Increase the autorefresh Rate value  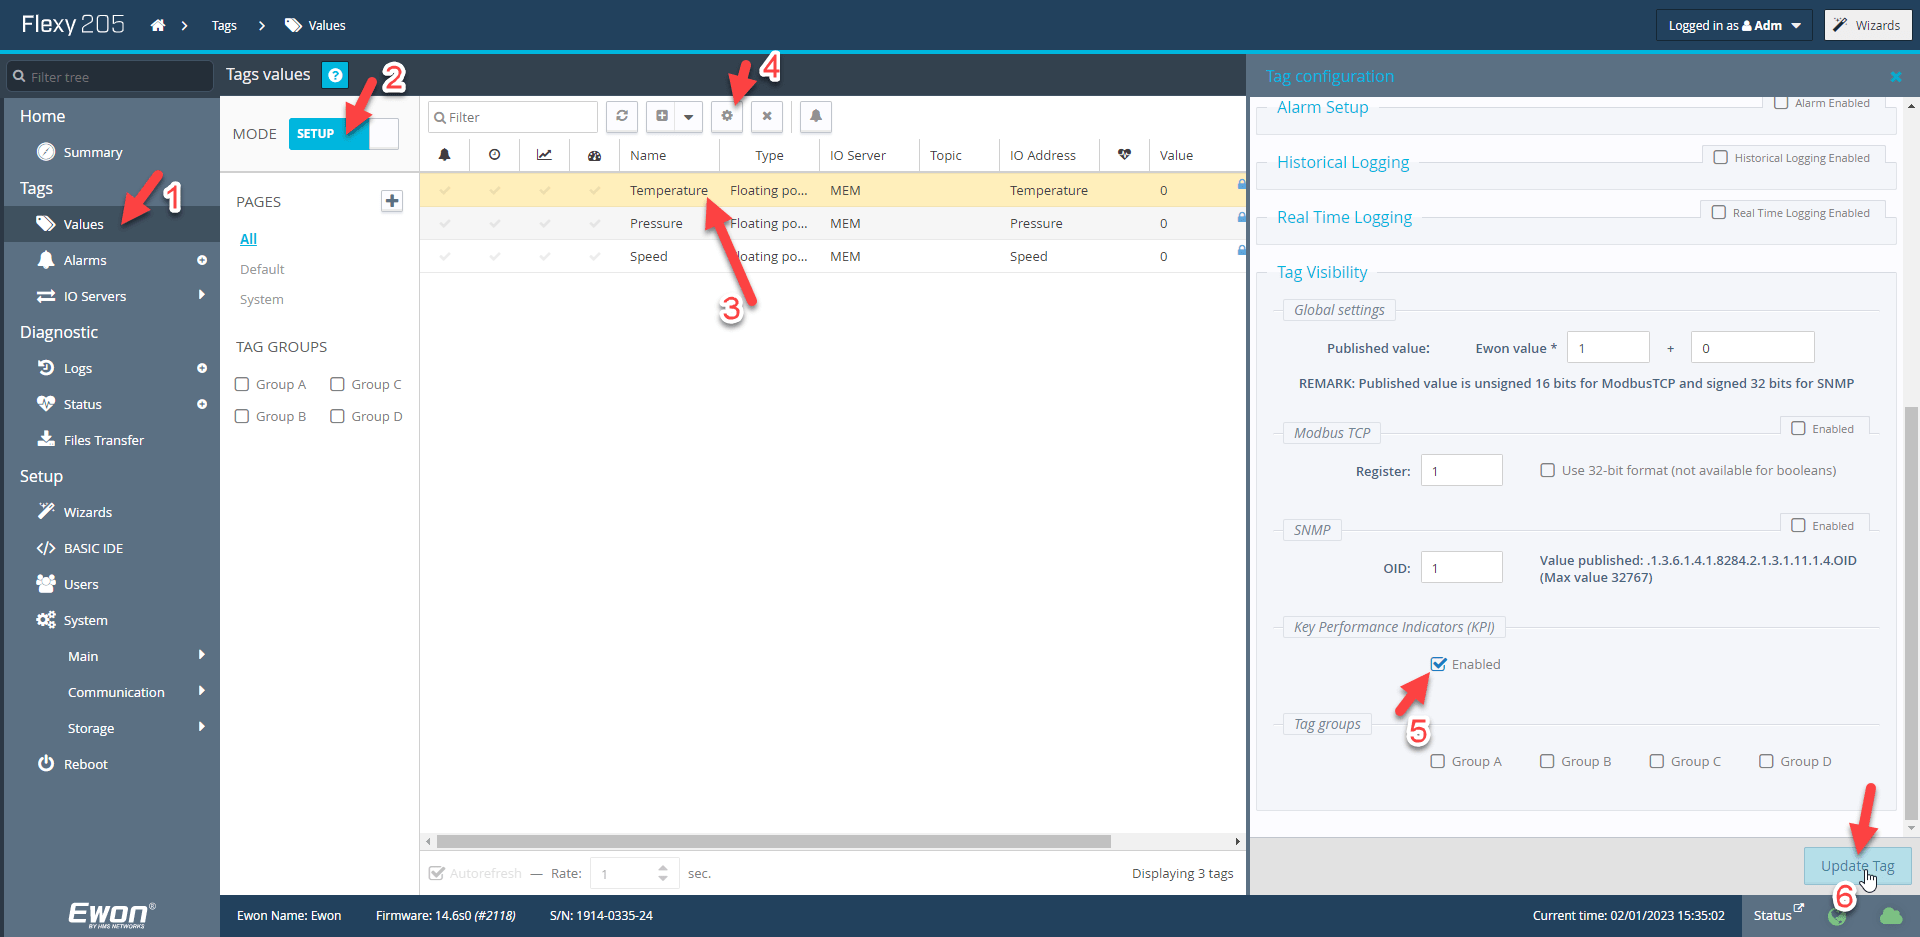coord(662,867)
